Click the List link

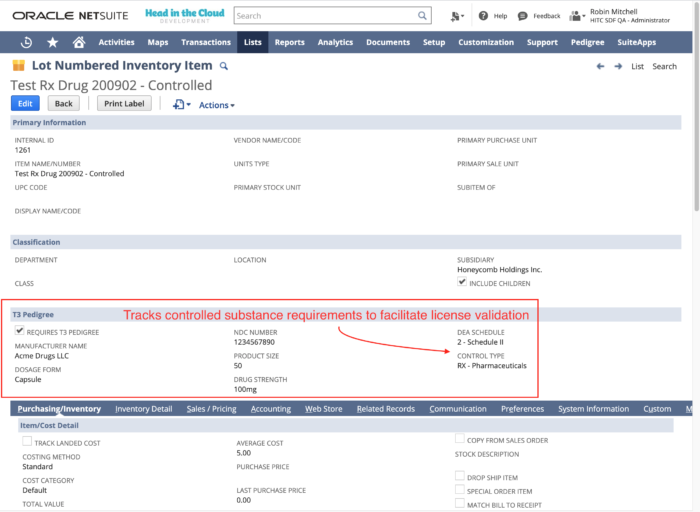(x=637, y=67)
